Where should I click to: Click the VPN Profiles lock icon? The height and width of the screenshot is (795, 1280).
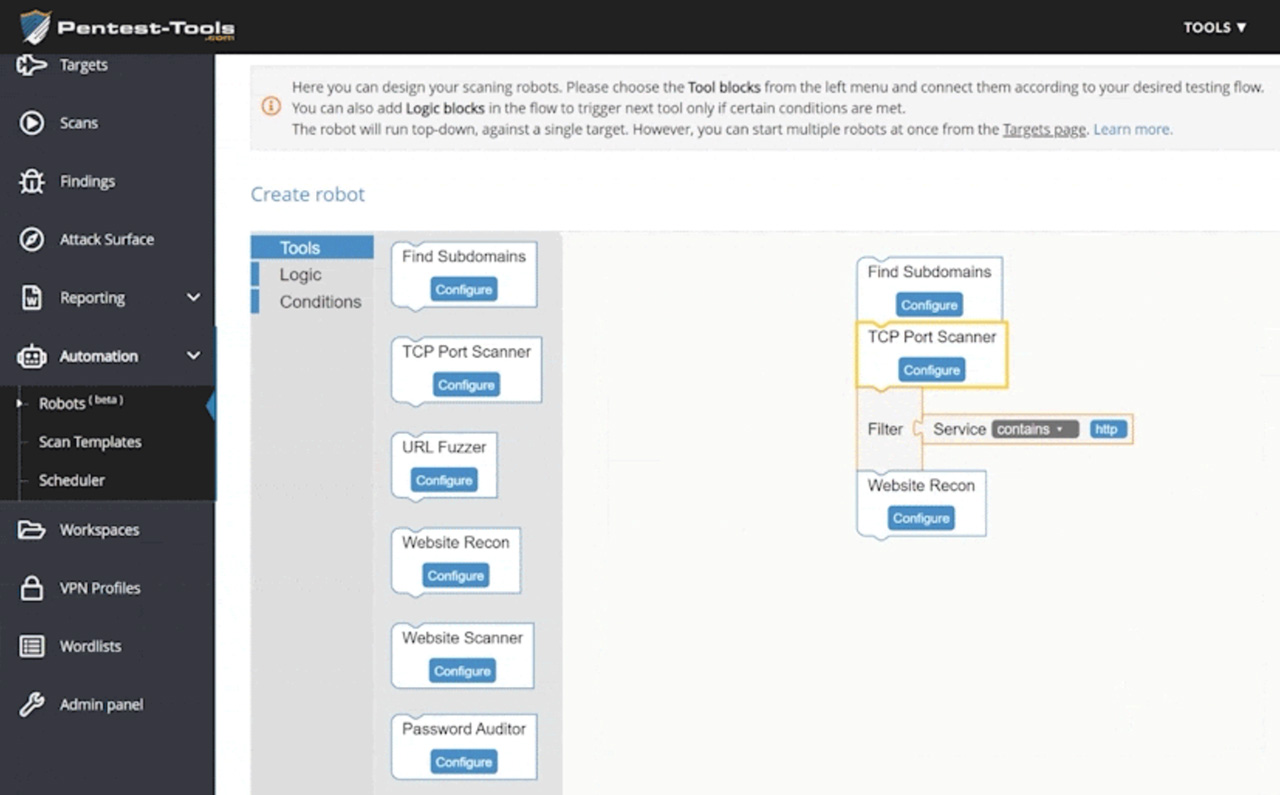32,588
